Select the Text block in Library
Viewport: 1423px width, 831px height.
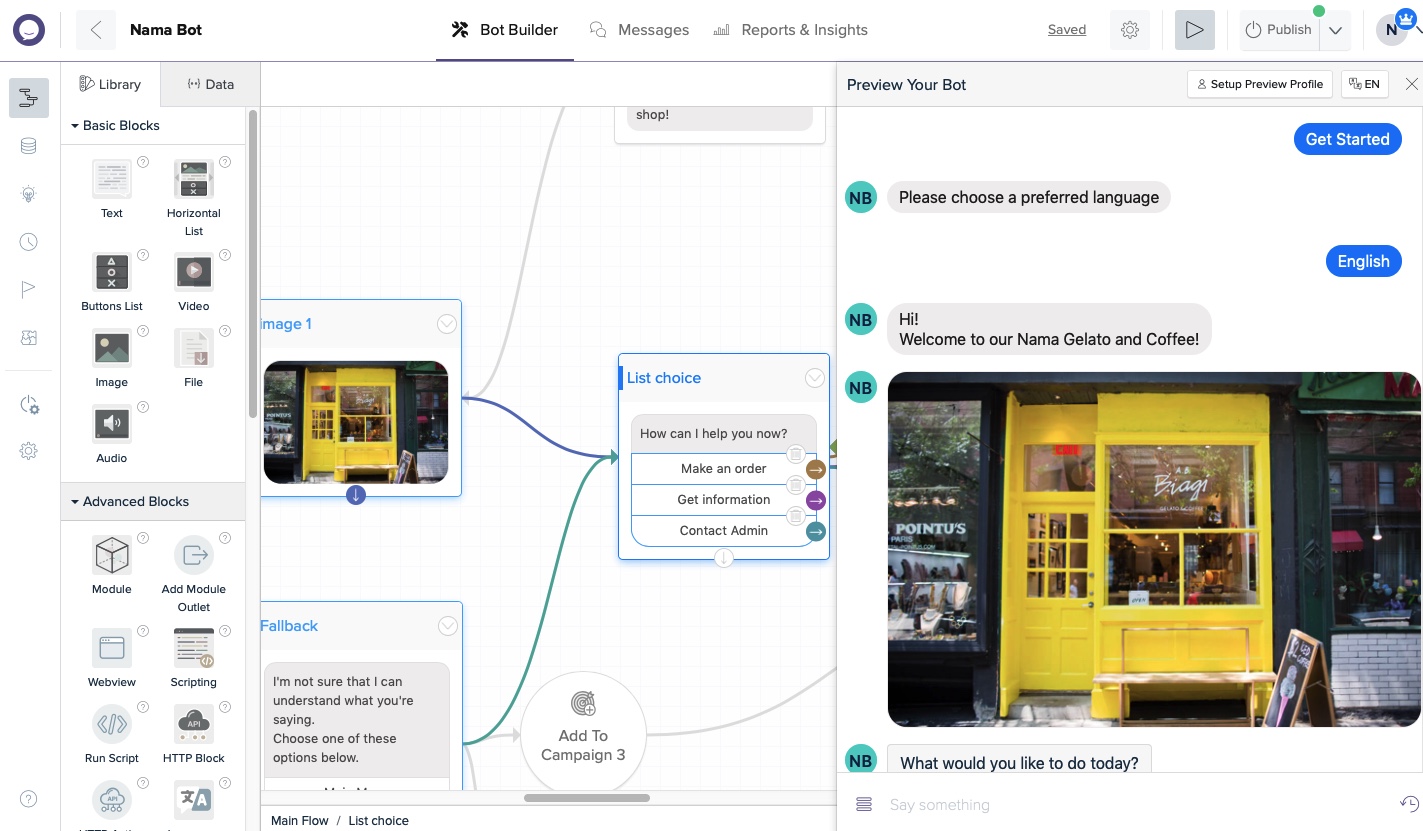click(112, 190)
